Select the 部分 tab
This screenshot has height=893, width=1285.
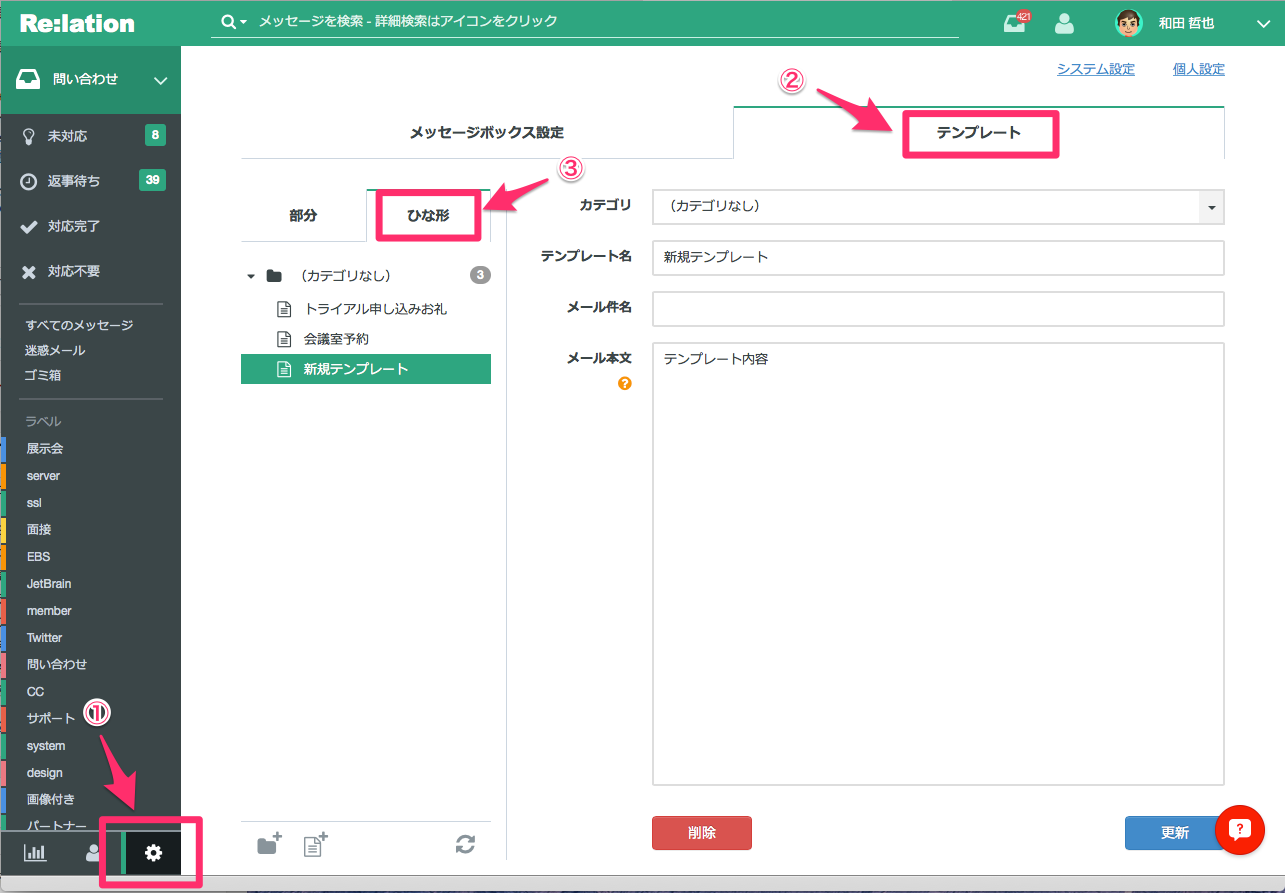coord(303,216)
